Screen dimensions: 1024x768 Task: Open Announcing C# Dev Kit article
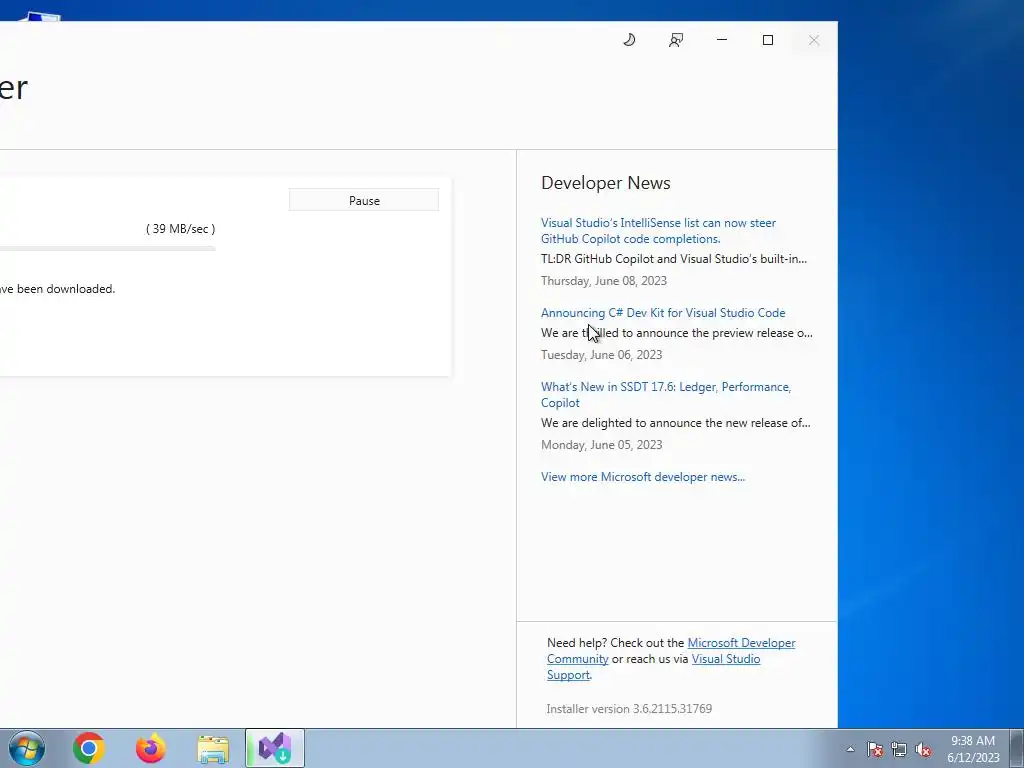pyautogui.click(x=663, y=313)
